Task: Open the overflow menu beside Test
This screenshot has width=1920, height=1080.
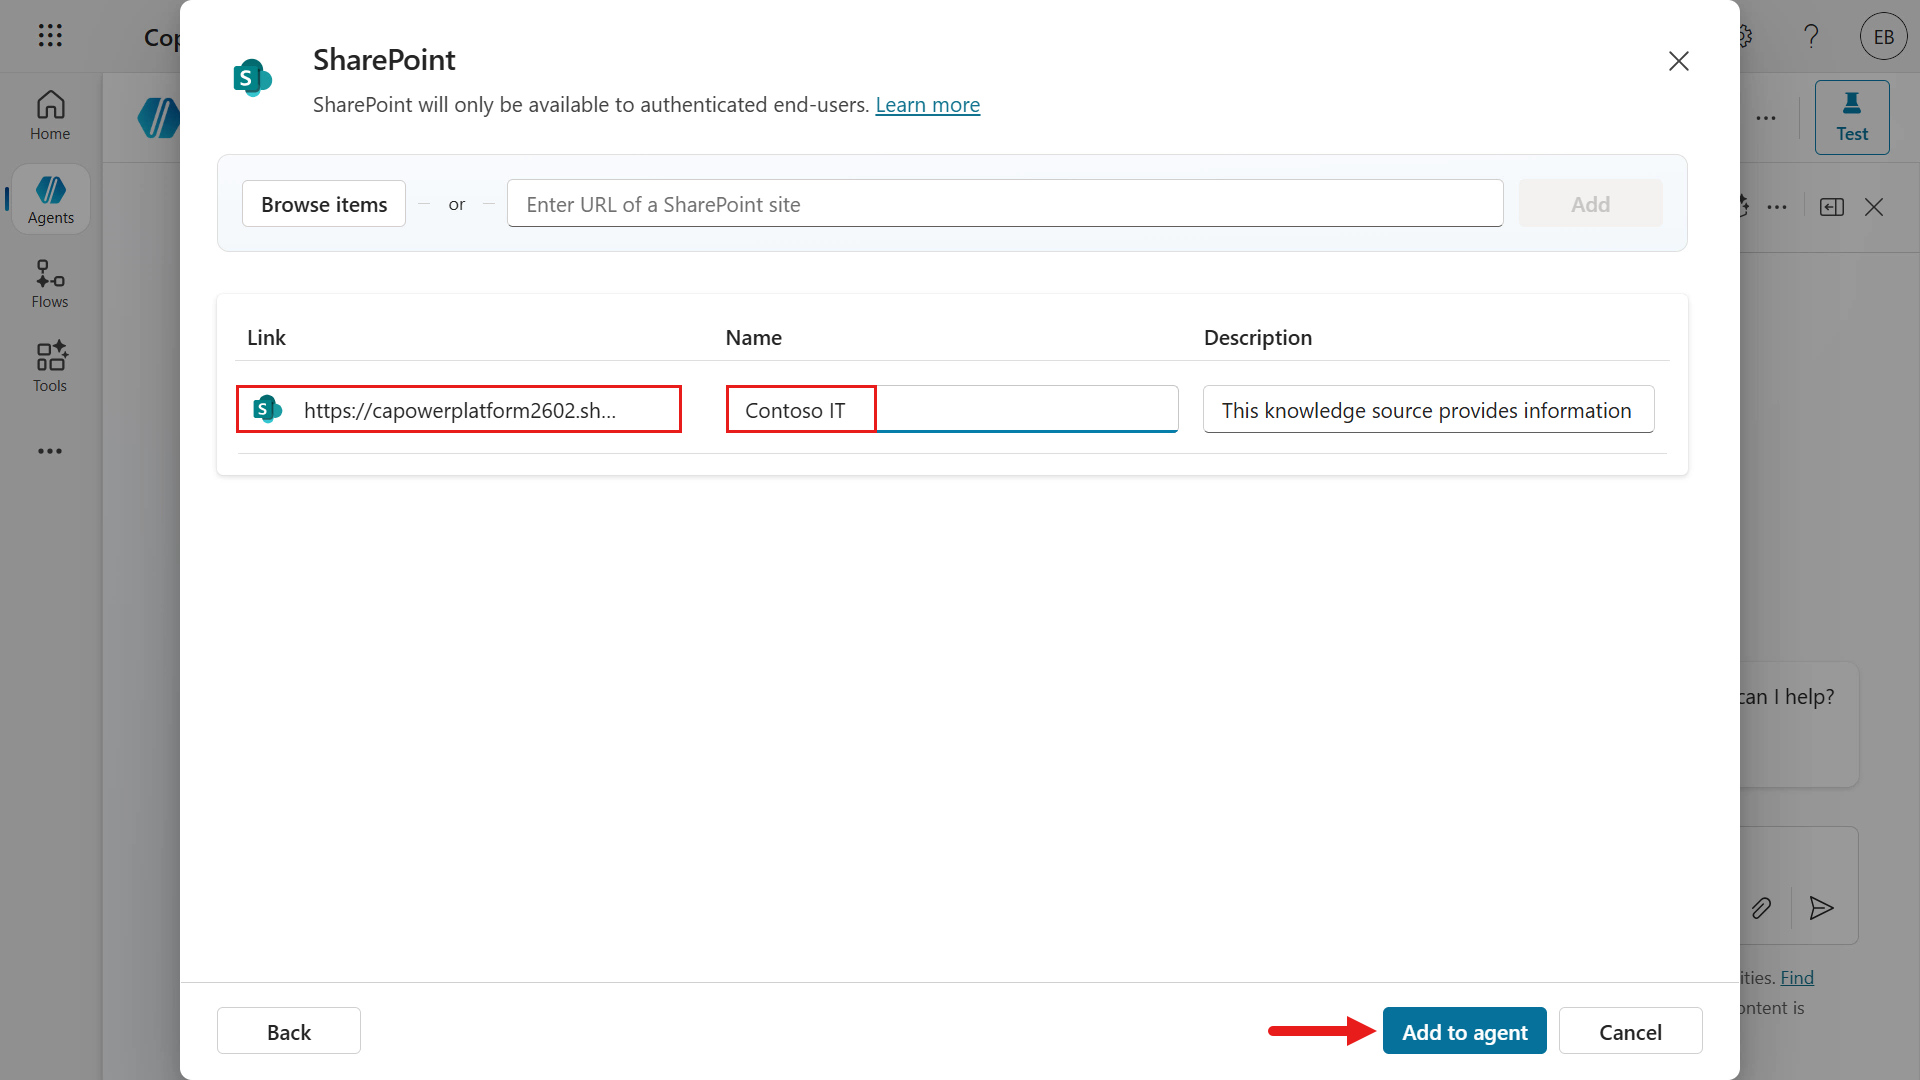Action: [x=1766, y=117]
